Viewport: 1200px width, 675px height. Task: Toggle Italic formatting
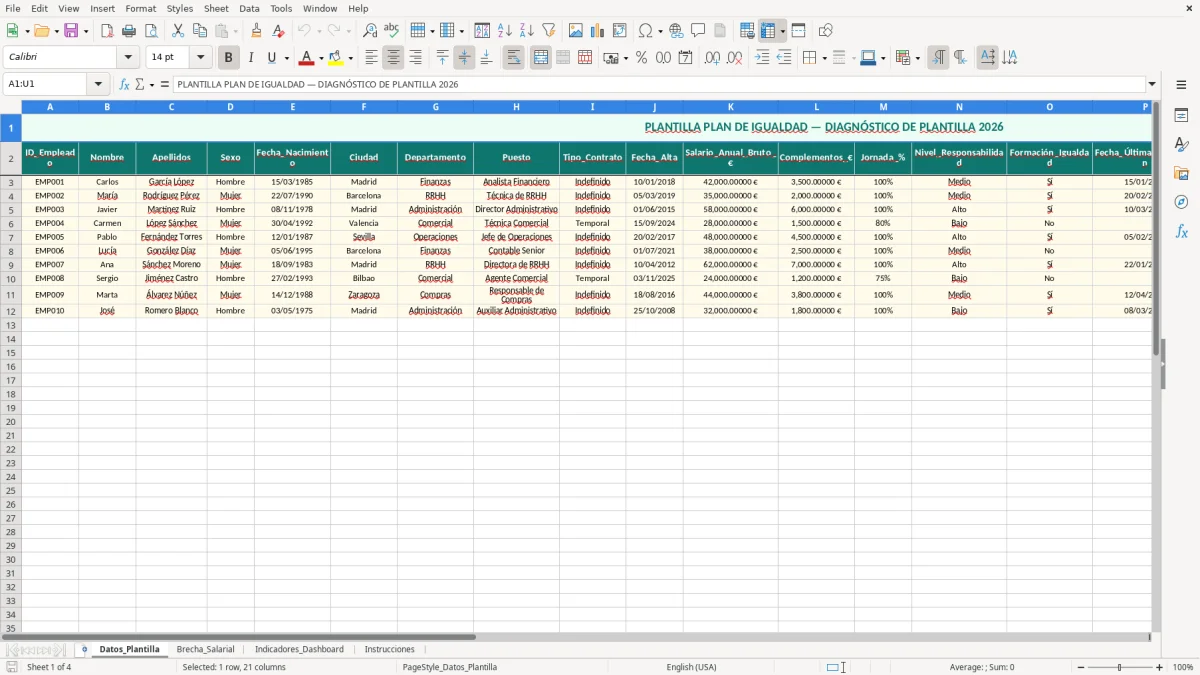click(251, 58)
